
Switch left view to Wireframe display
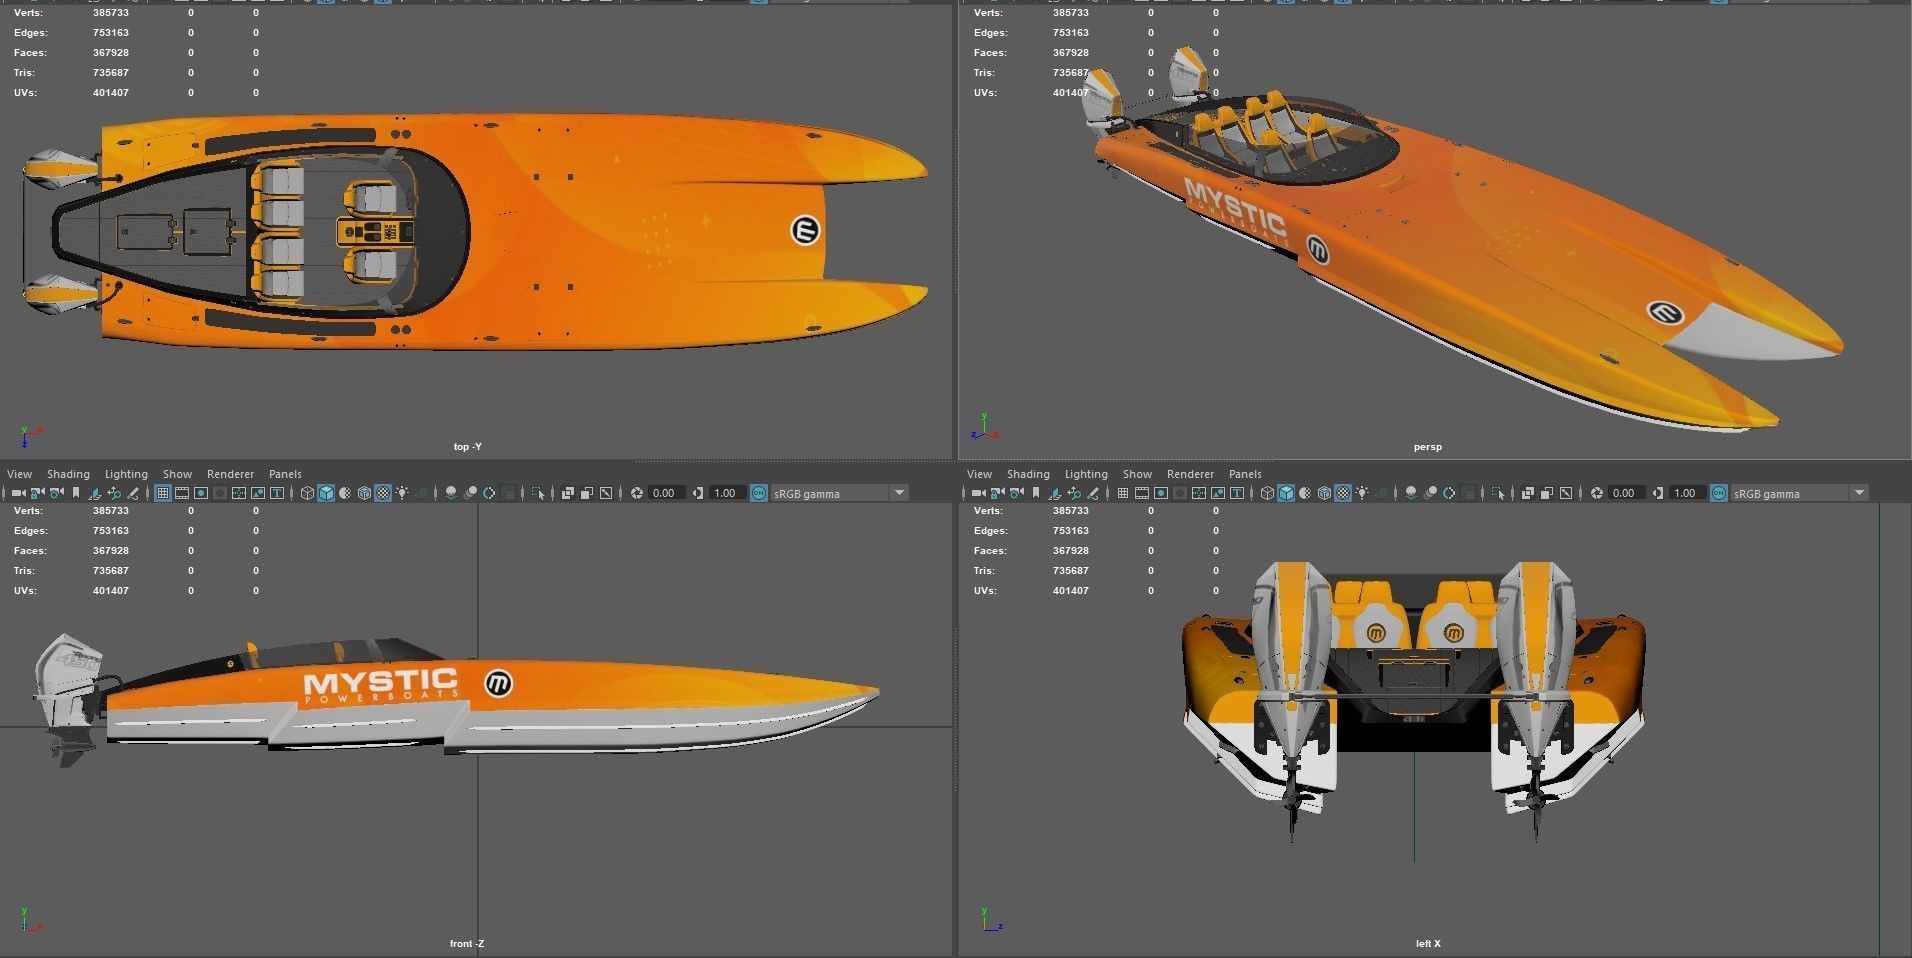(x=1267, y=493)
